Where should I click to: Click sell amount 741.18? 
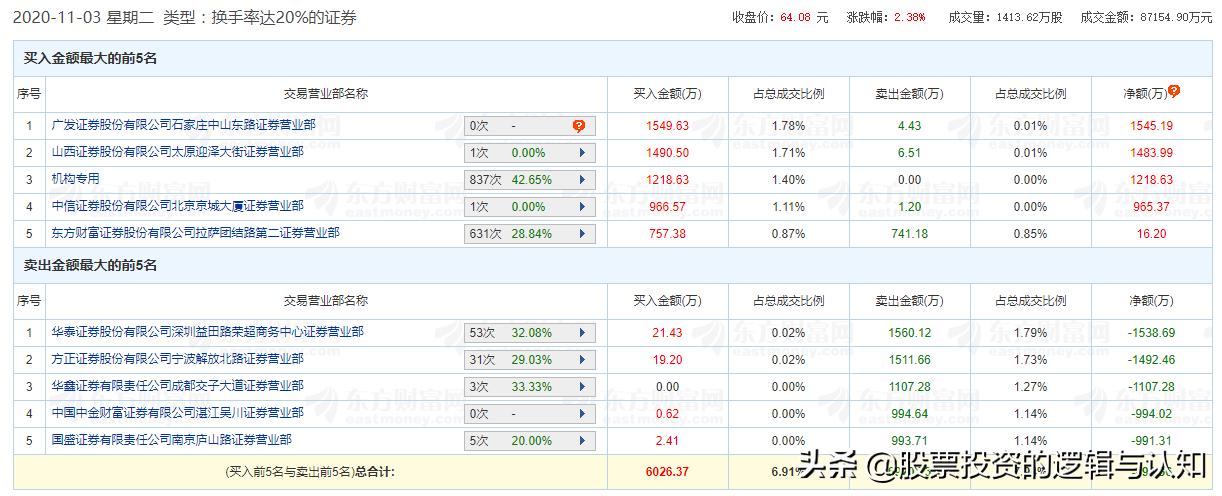point(909,234)
